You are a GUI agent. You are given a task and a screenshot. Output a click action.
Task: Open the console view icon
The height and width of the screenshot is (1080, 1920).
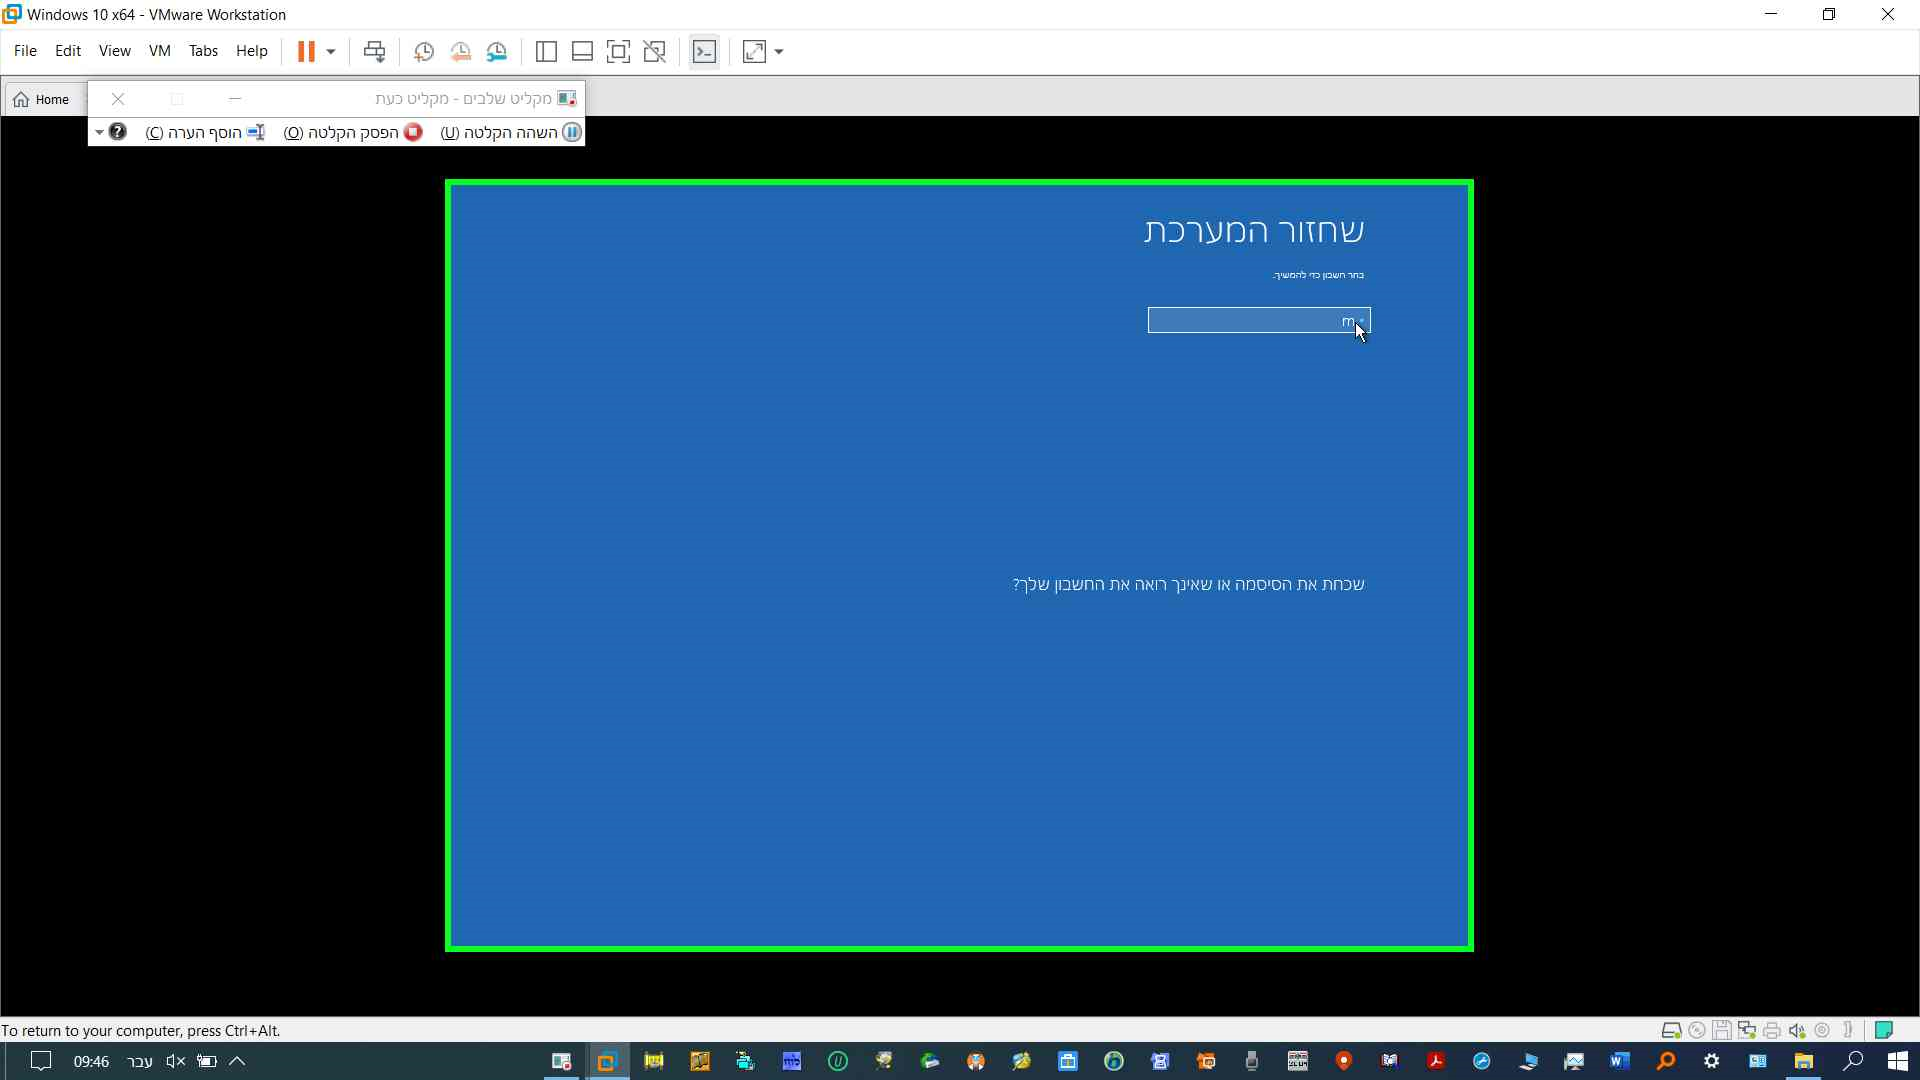[x=704, y=52]
